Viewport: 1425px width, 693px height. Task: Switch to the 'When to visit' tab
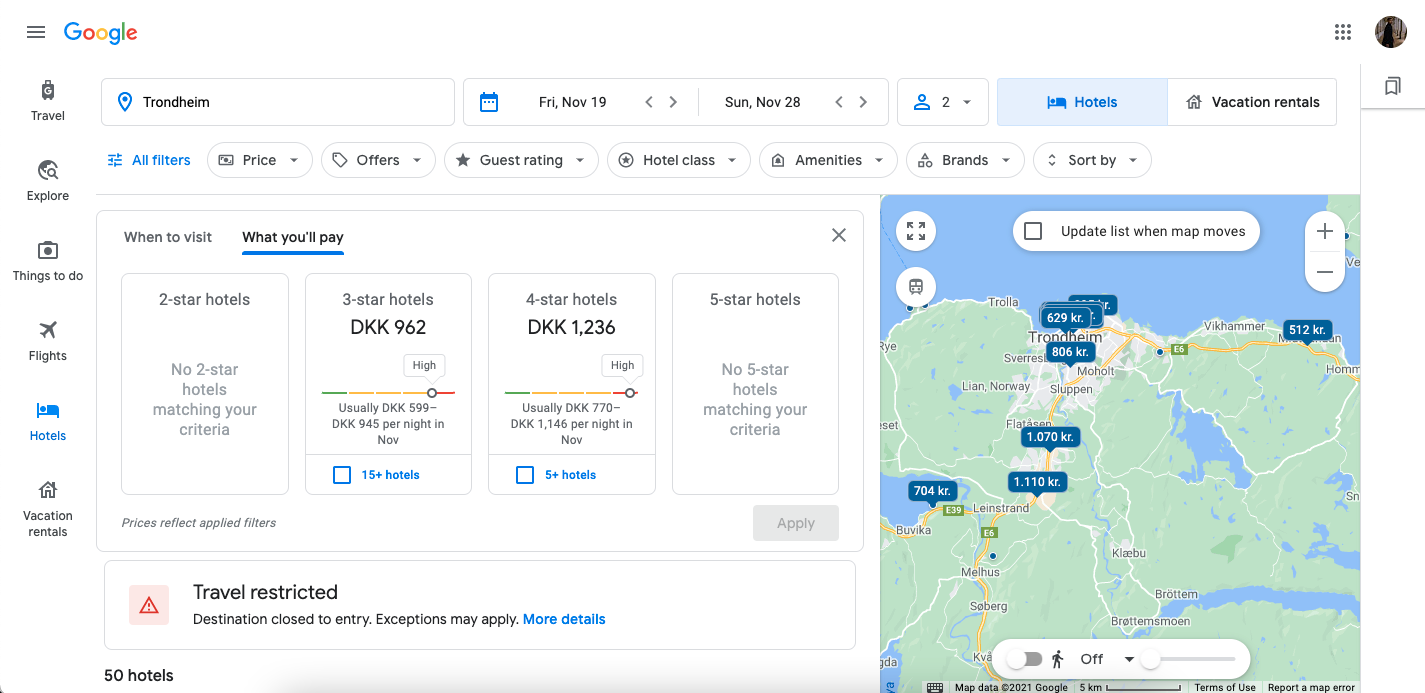pyautogui.click(x=168, y=237)
